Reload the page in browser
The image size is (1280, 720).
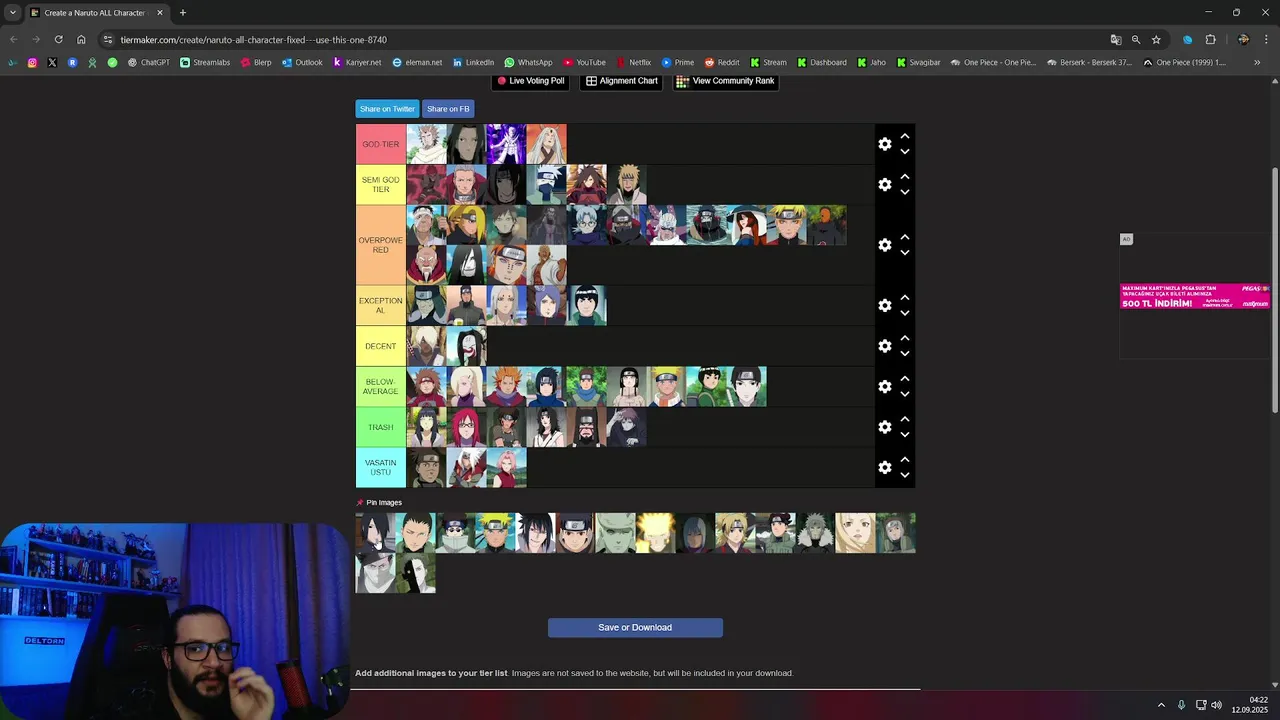click(58, 40)
